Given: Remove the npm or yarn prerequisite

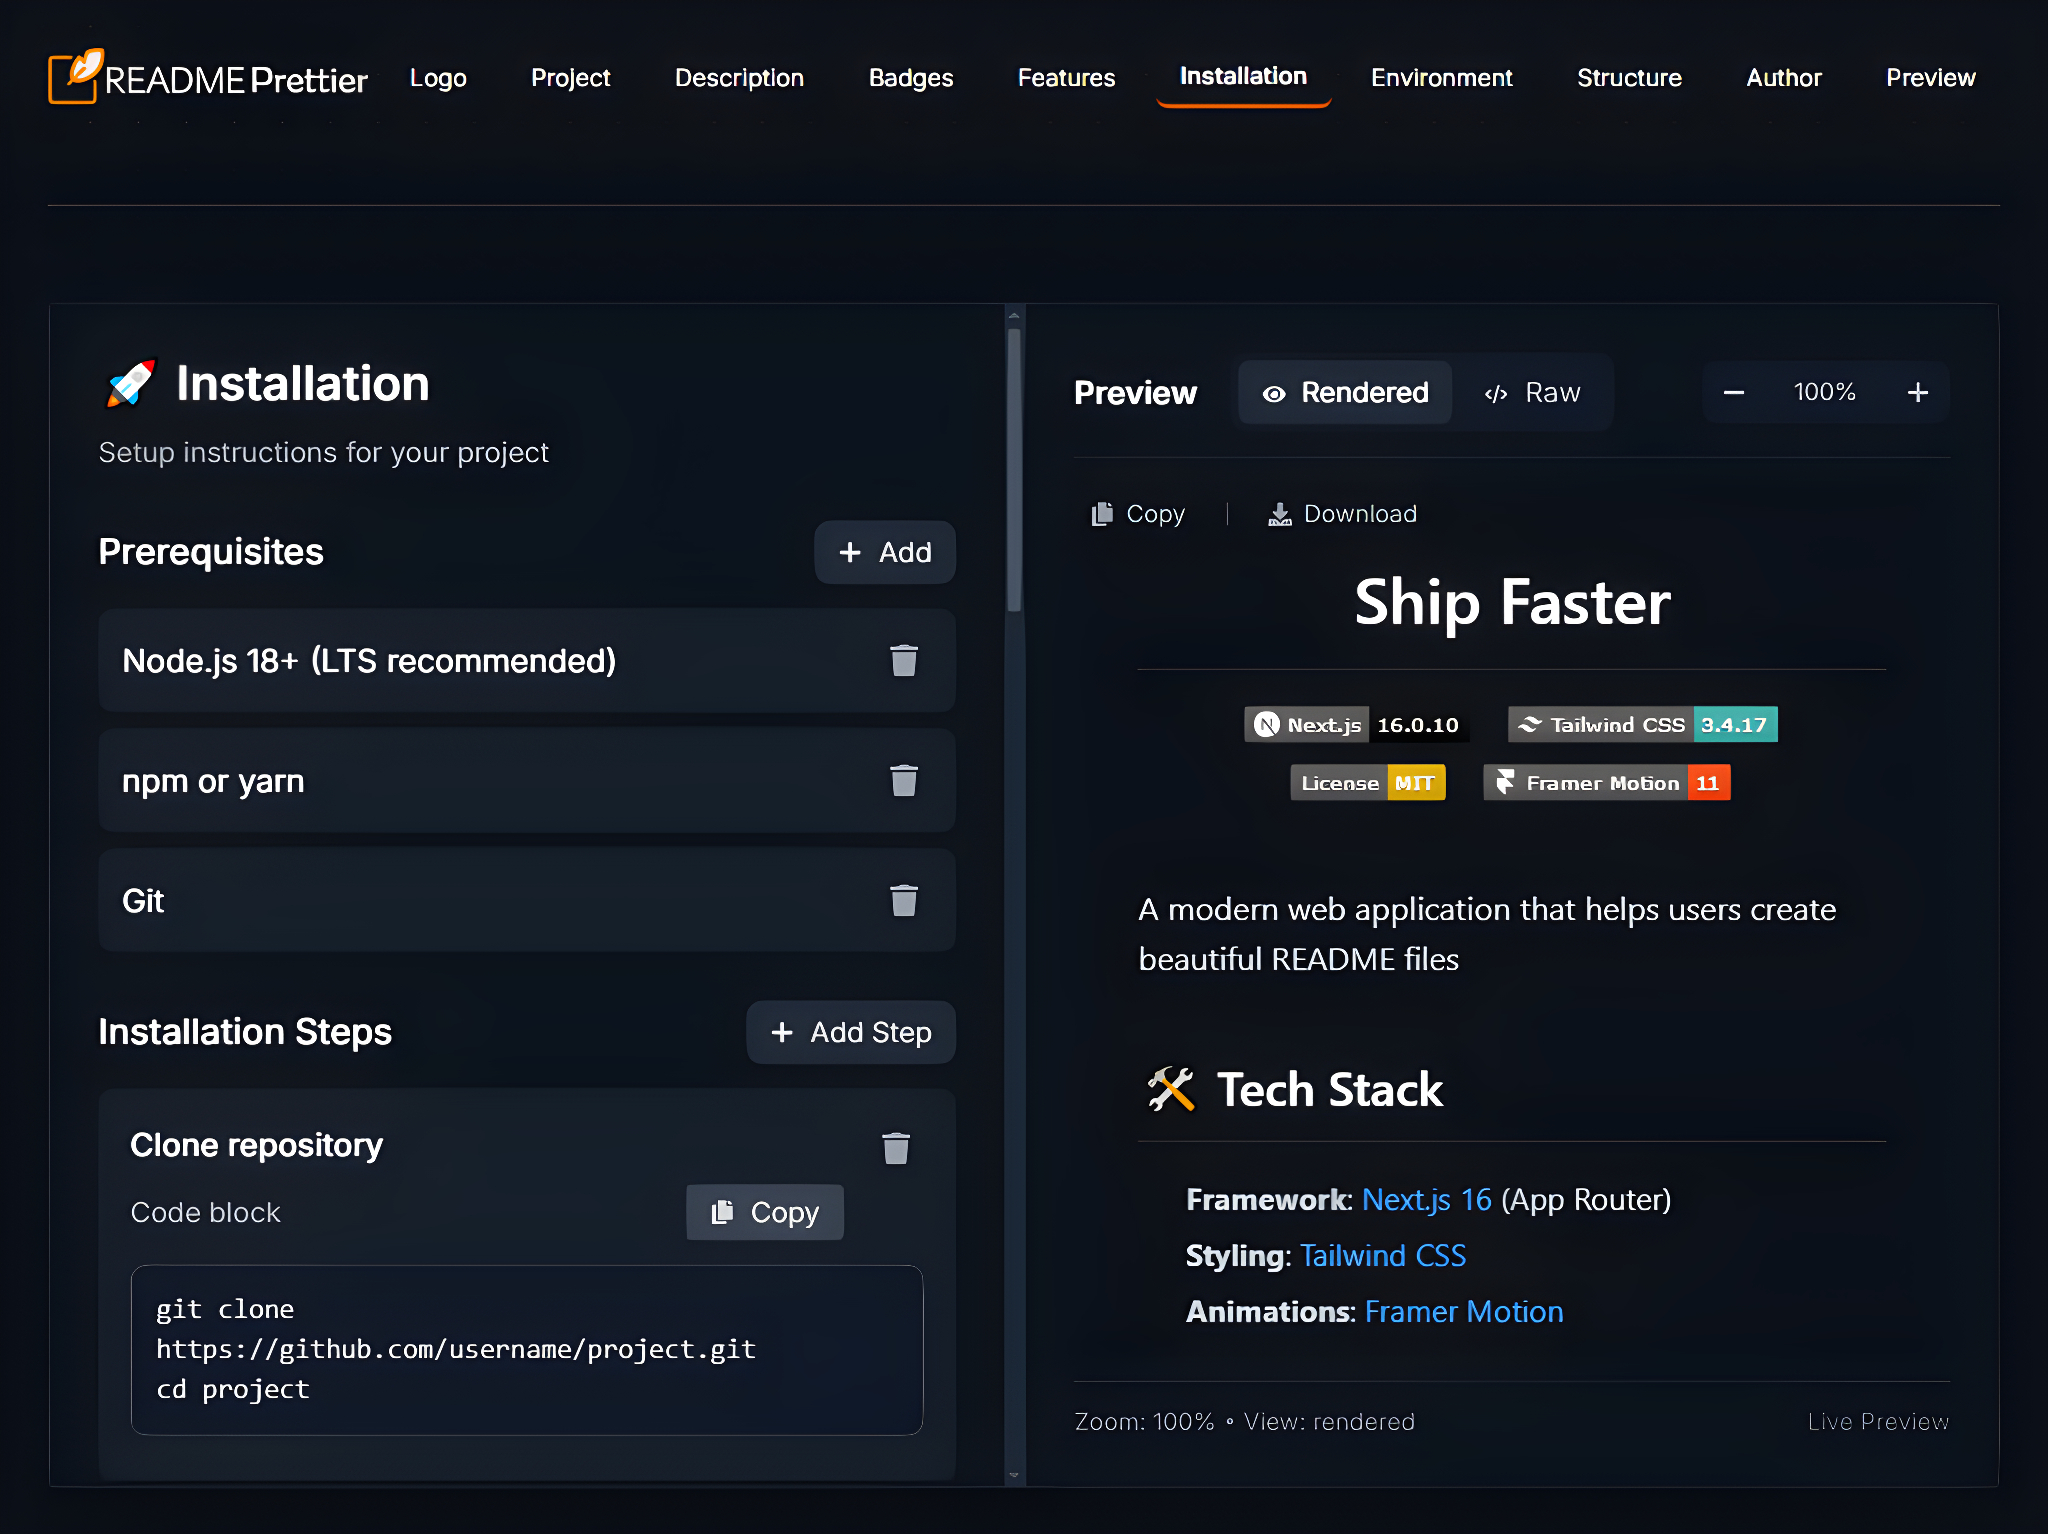Looking at the screenshot, I should [x=903, y=781].
